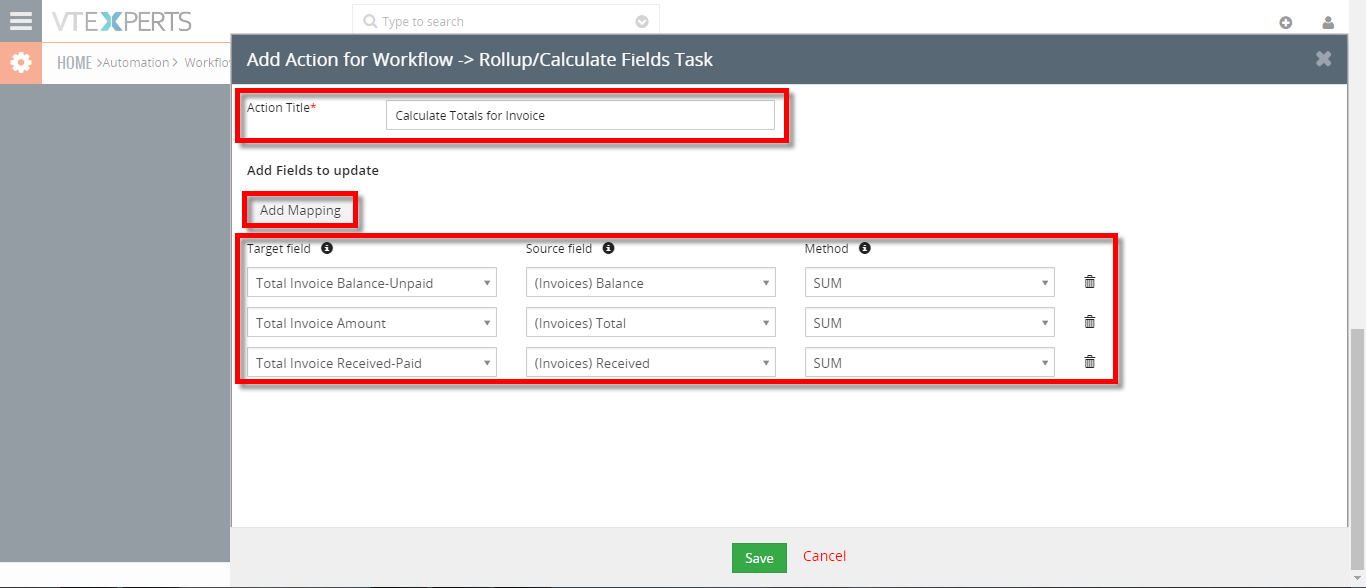Click the quick create plus icon
The width and height of the screenshot is (1366, 588).
[1286, 22]
